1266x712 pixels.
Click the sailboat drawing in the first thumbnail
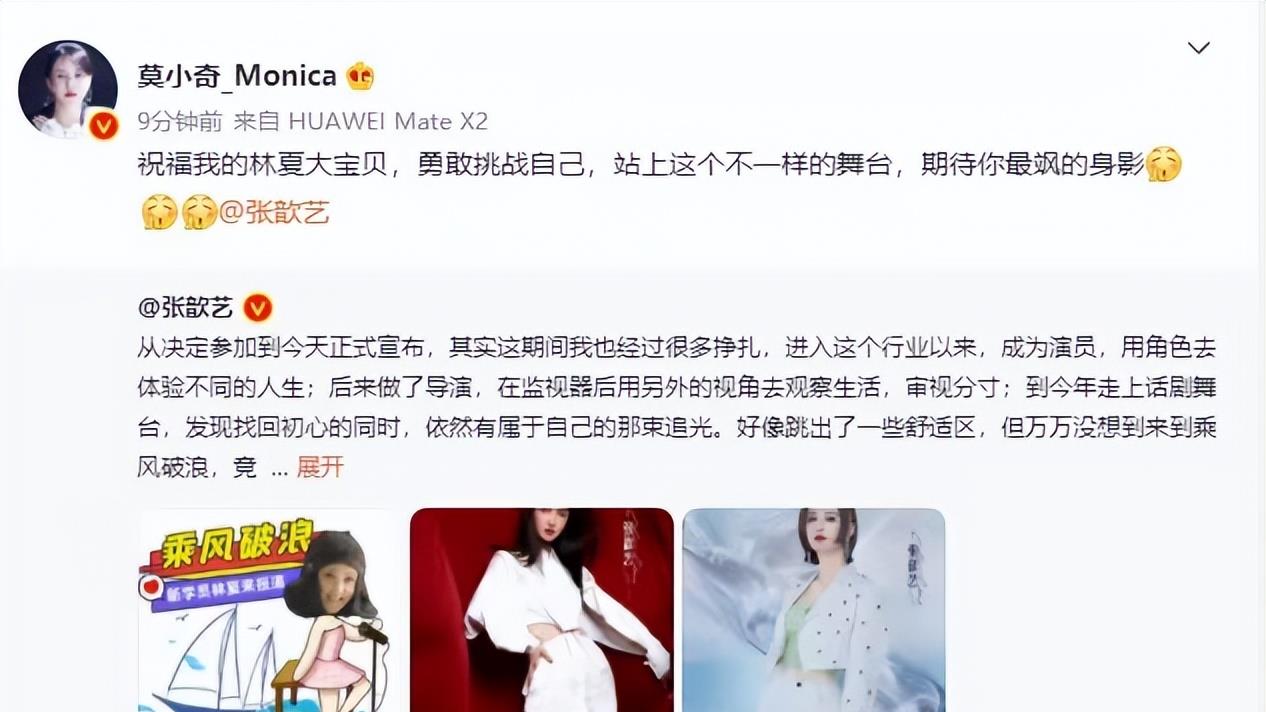click(x=215, y=660)
